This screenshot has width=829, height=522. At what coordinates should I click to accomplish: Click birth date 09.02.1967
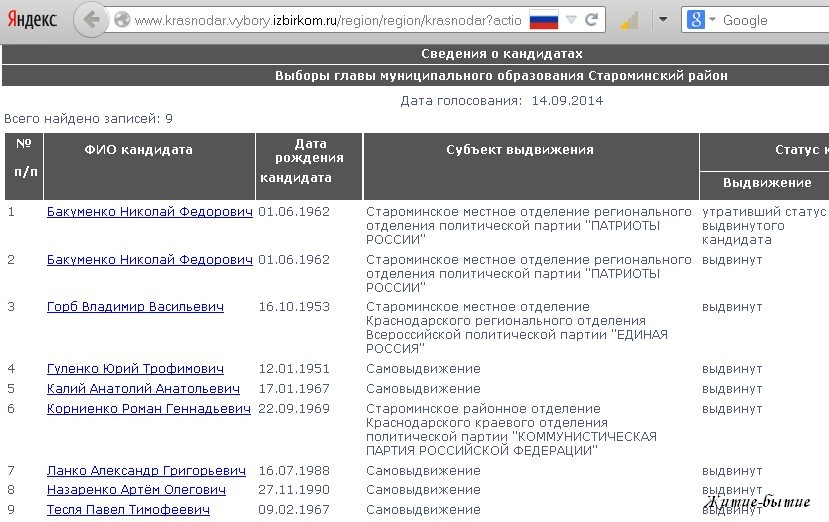pyautogui.click(x=294, y=510)
